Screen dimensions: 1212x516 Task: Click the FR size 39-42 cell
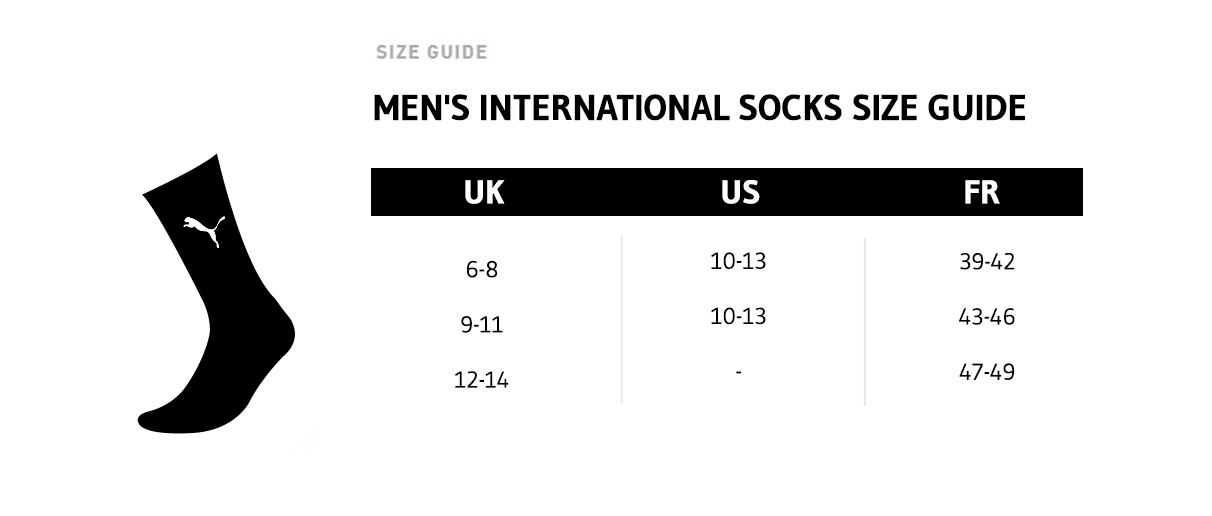[986, 262]
